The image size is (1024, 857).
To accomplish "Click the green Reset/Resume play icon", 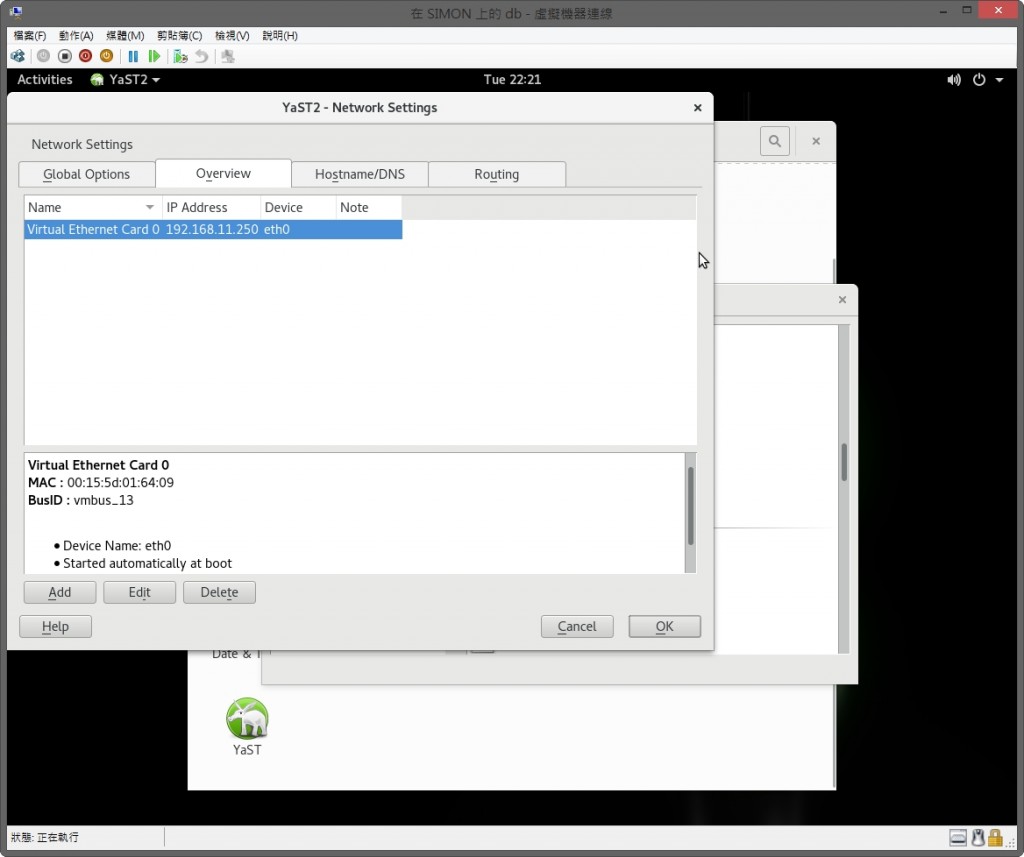I will pyautogui.click(x=154, y=56).
